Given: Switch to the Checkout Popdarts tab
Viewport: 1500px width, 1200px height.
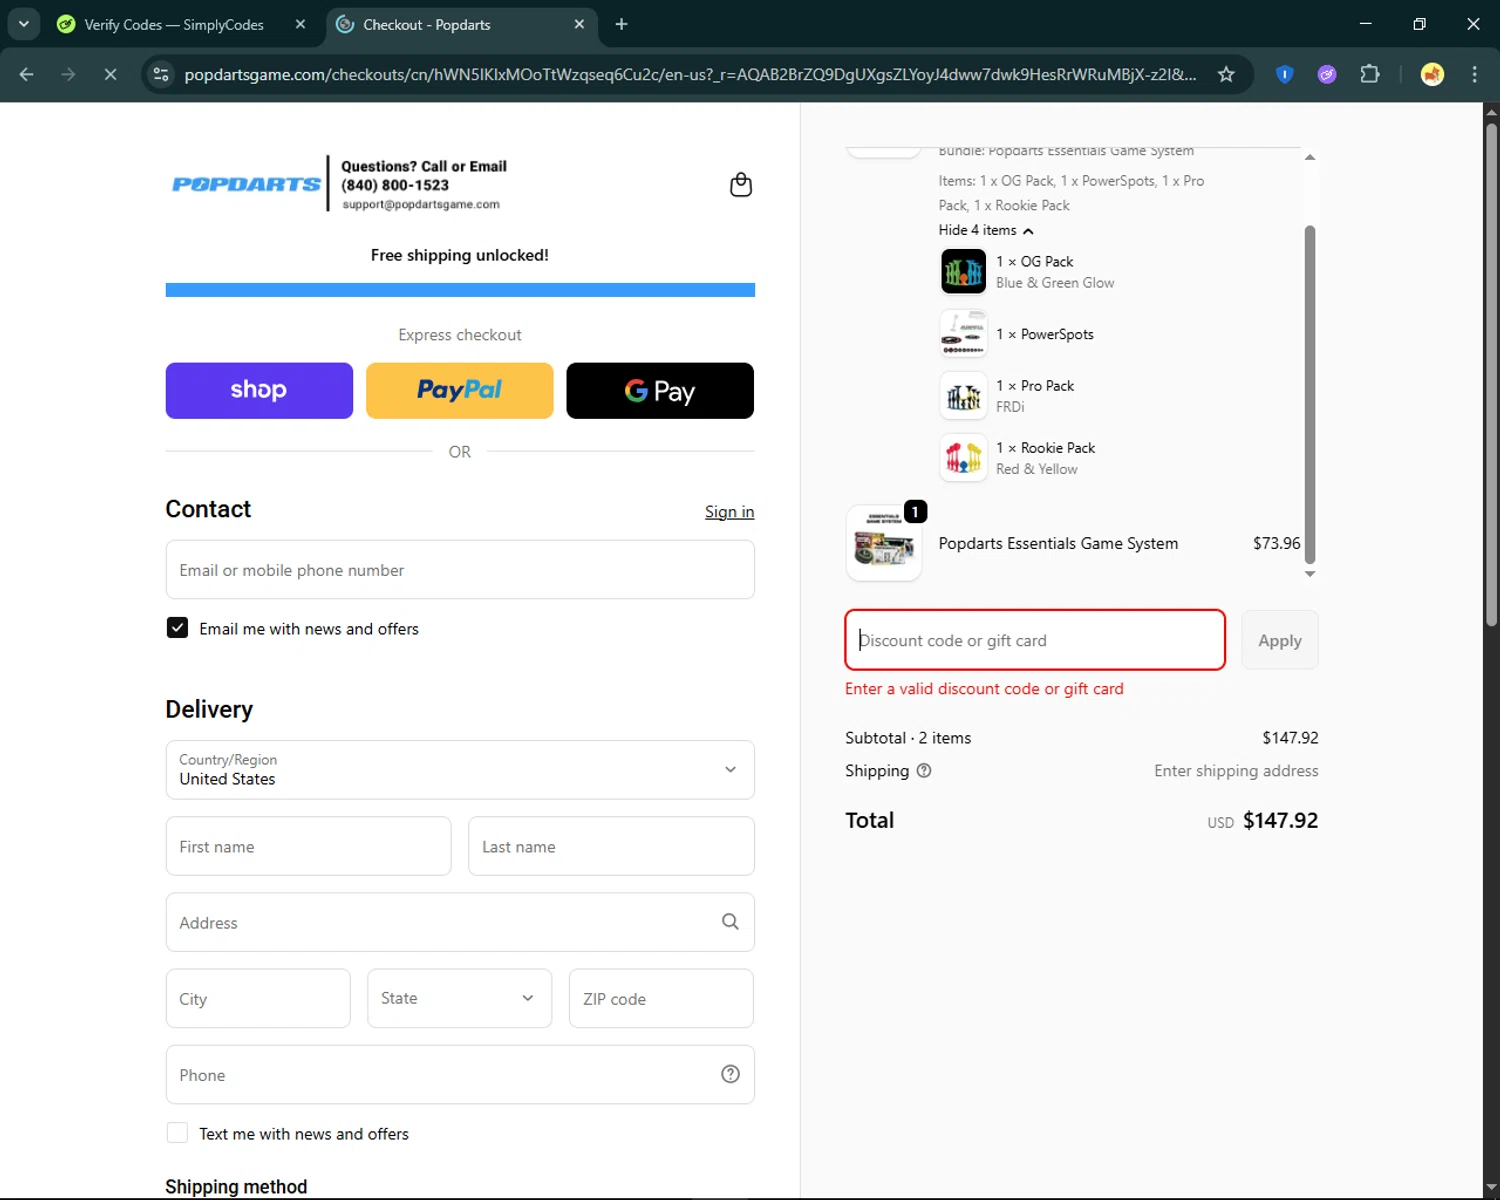Looking at the screenshot, I should click(x=427, y=24).
